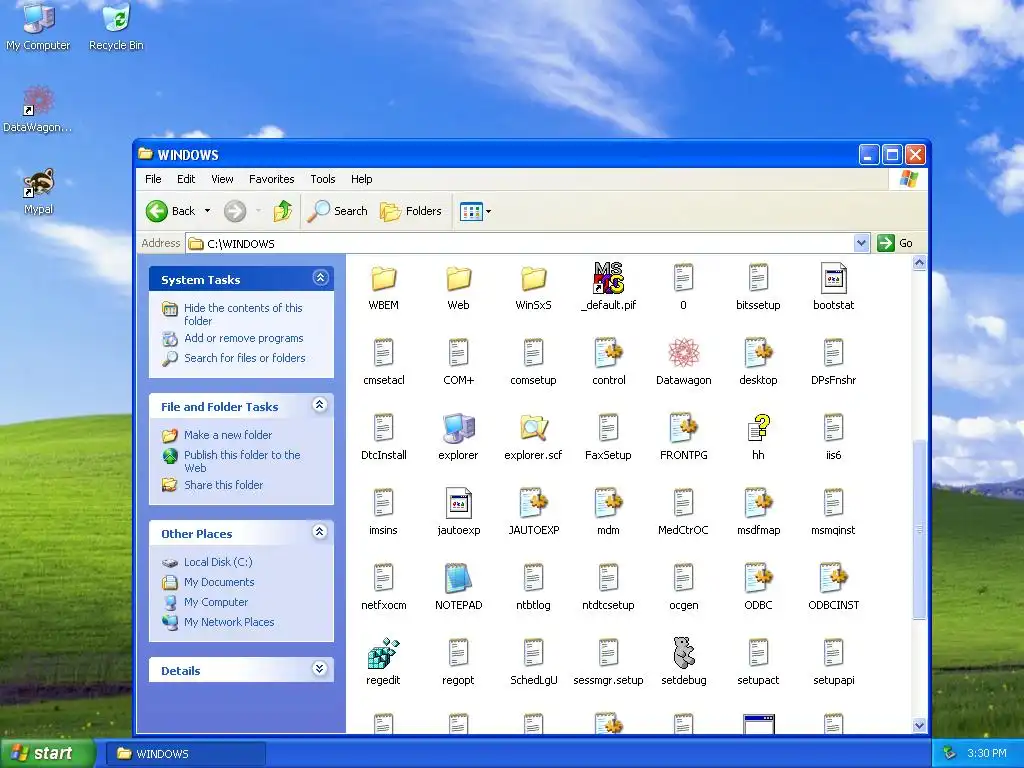The width and height of the screenshot is (1024, 768).
Task: Select the control settings file icon
Action: coord(609,353)
